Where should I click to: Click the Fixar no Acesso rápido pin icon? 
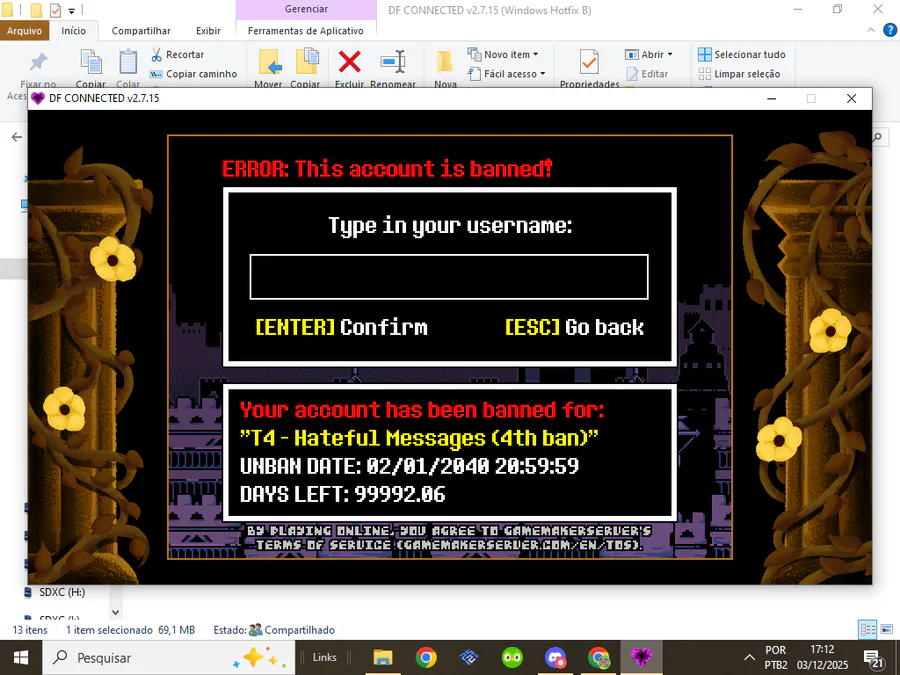coord(38,62)
